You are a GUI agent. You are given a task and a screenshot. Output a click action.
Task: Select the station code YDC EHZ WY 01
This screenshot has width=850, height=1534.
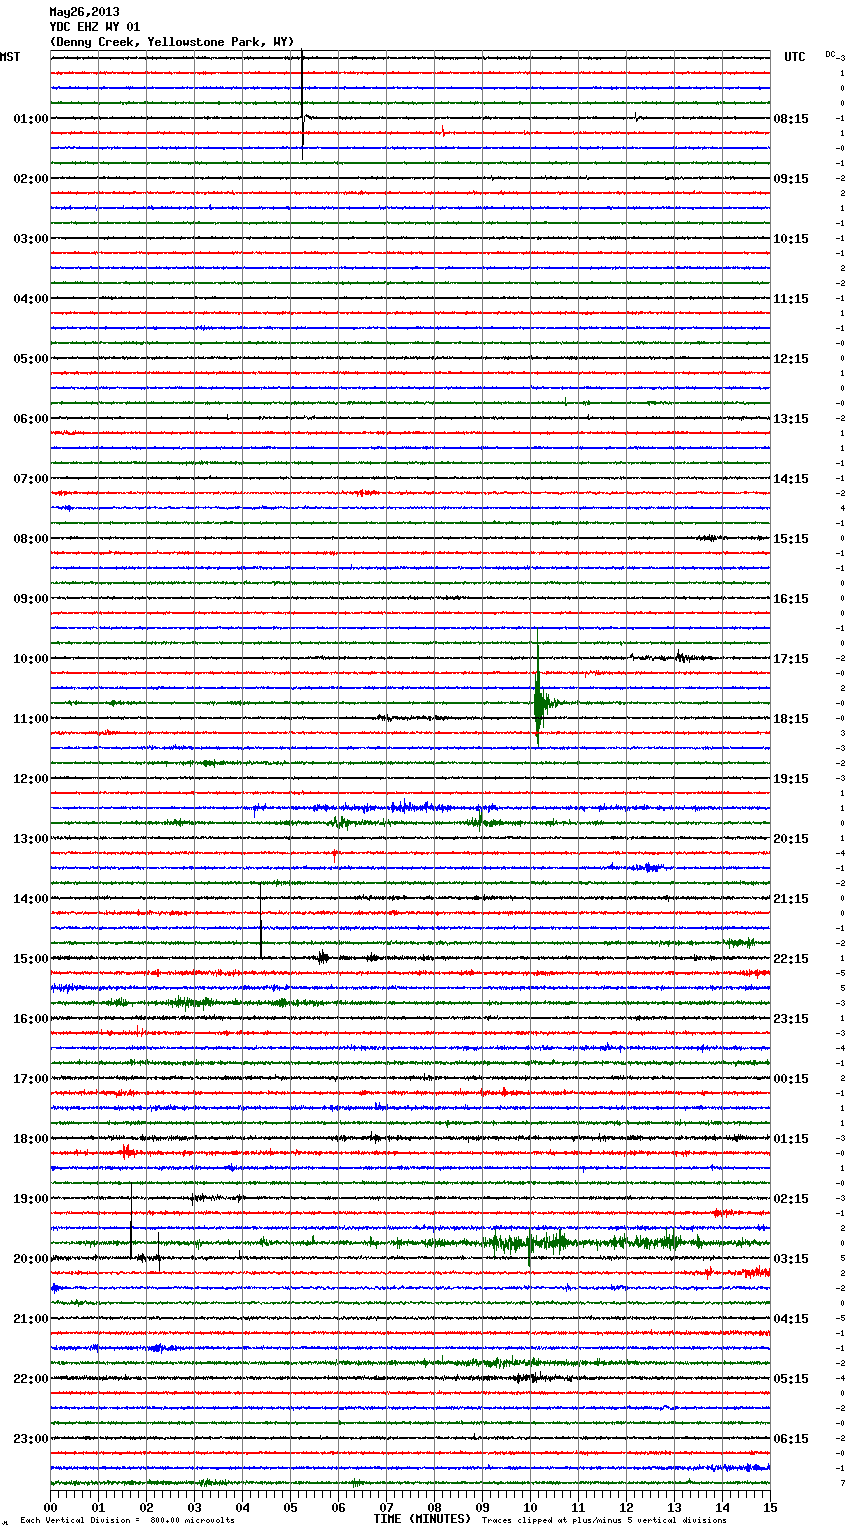(x=95, y=27)
